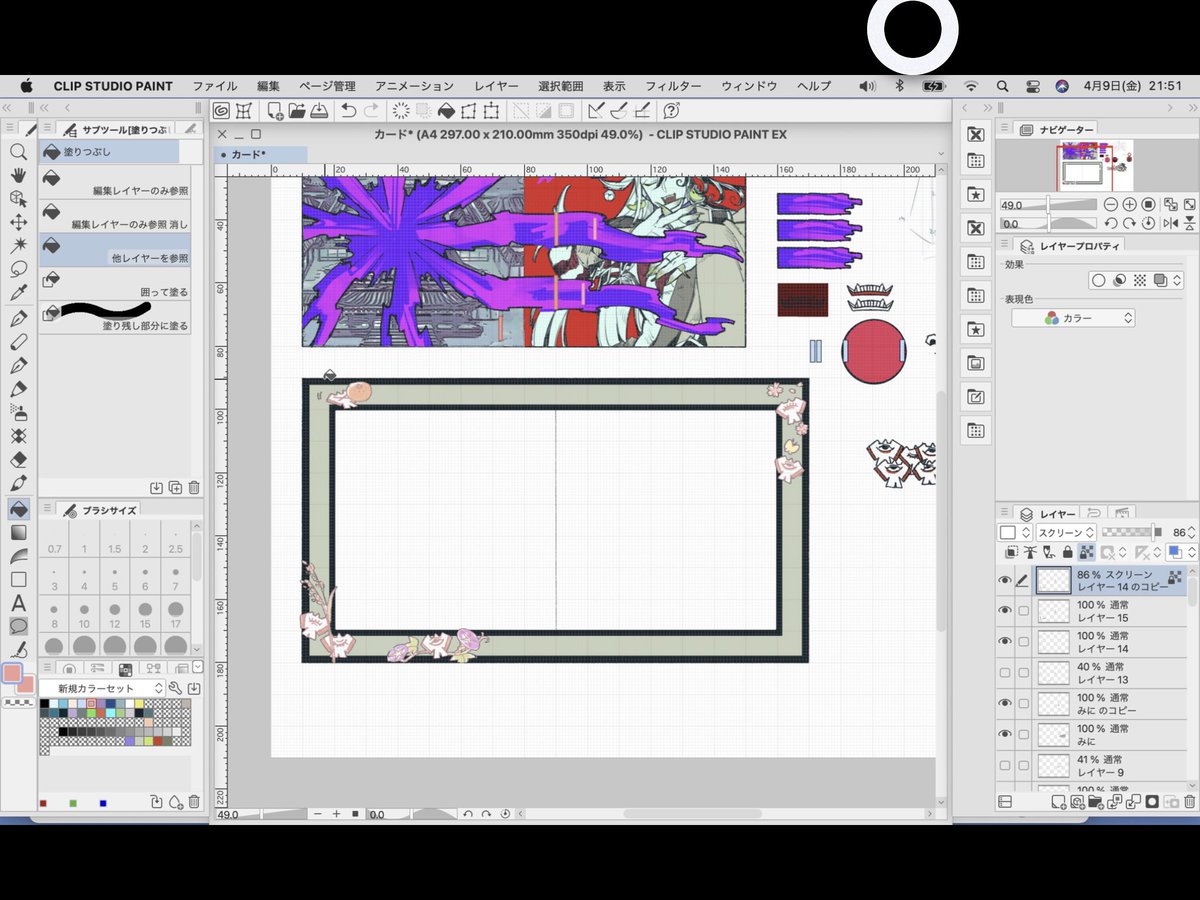The width and height of the screenshot is (1200, 900).
Task: Open the 選択範囲 menu
Action: click(x=561, y=86)
